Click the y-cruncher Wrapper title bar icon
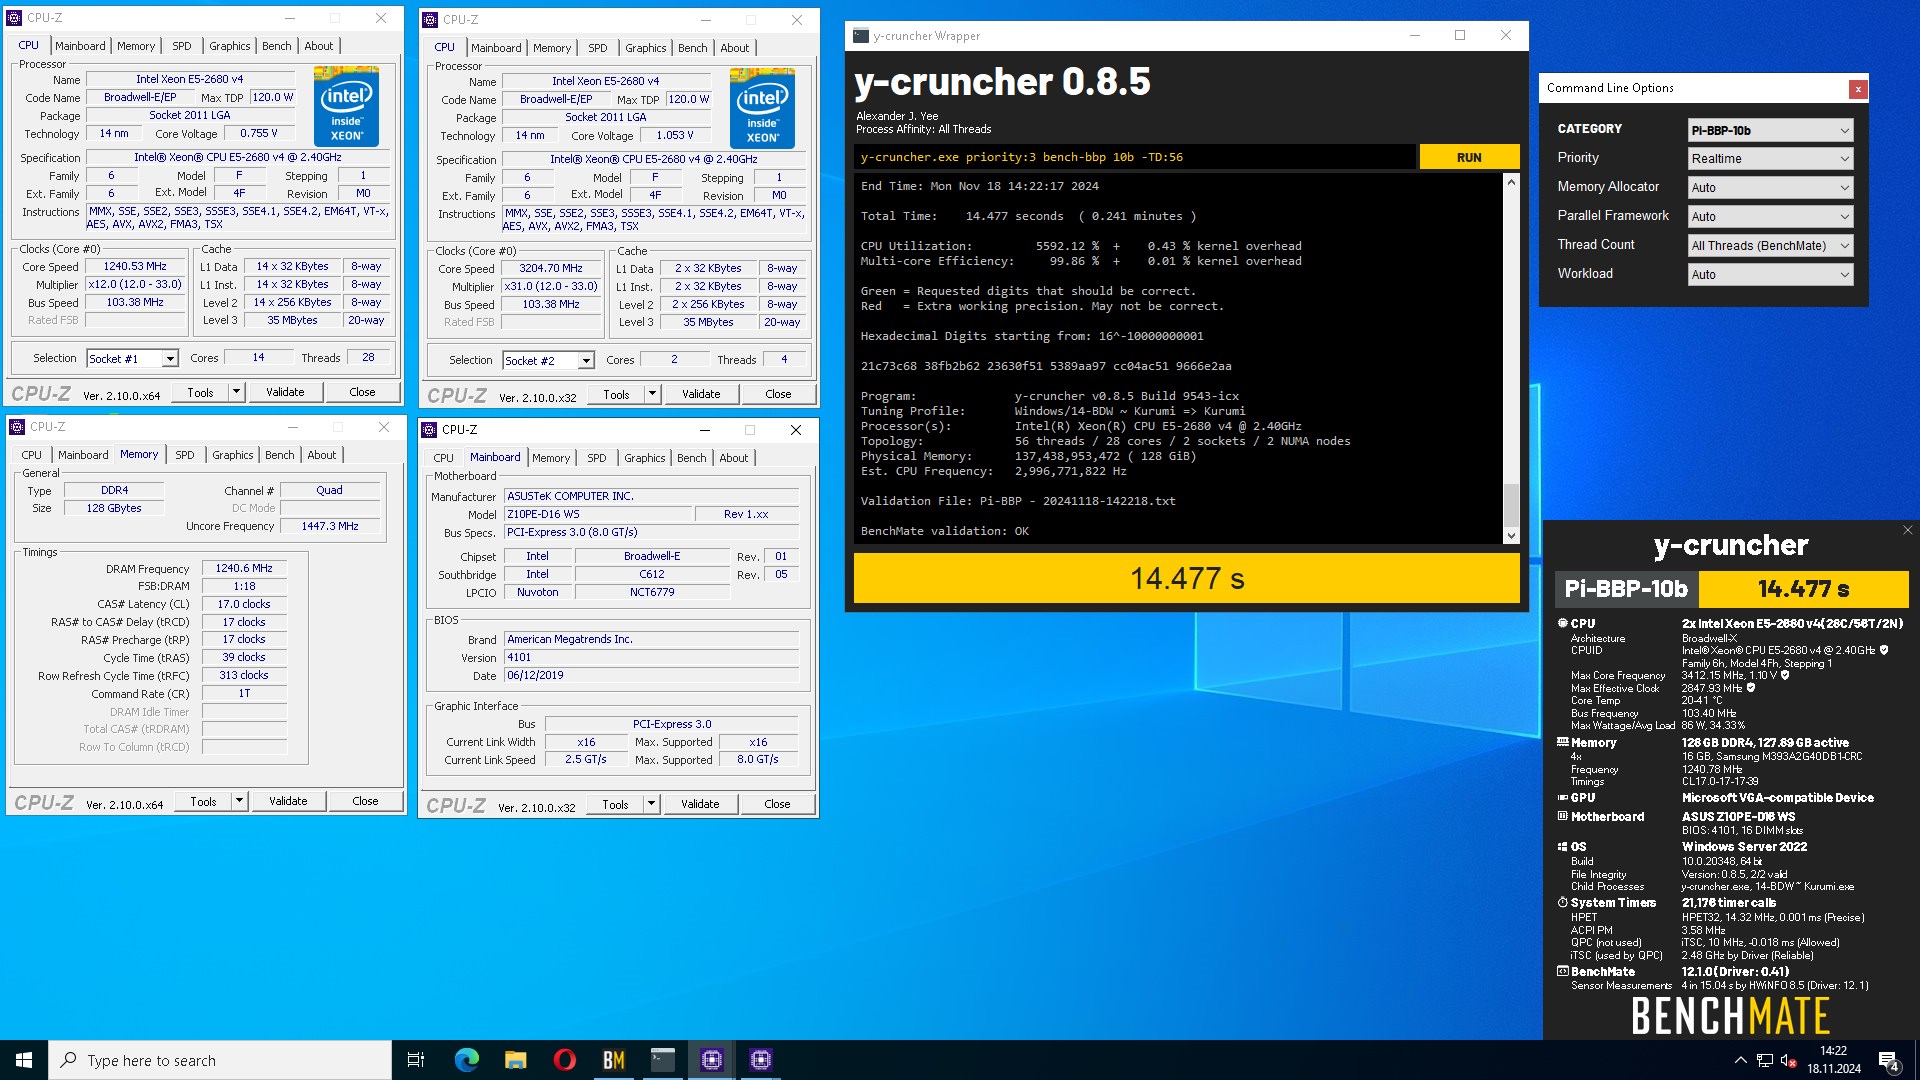Screen dimensions: 1920x1080 point(861,36)
